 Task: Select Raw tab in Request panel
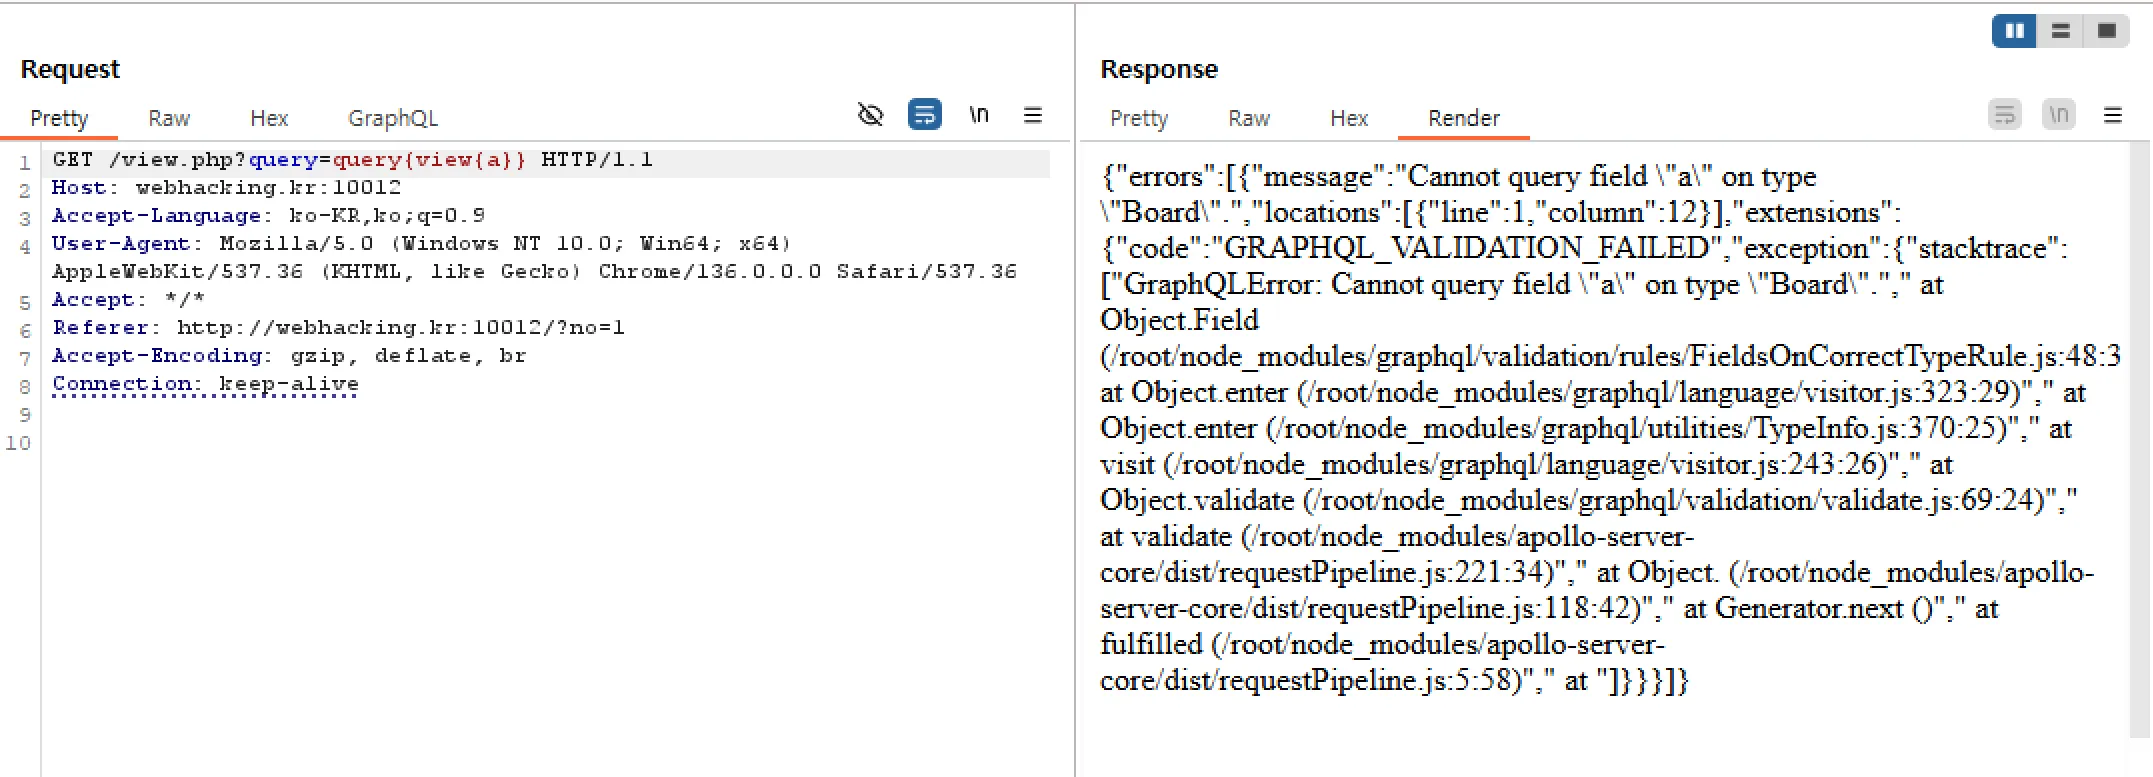pyautogui.click(x=169, y=118)
